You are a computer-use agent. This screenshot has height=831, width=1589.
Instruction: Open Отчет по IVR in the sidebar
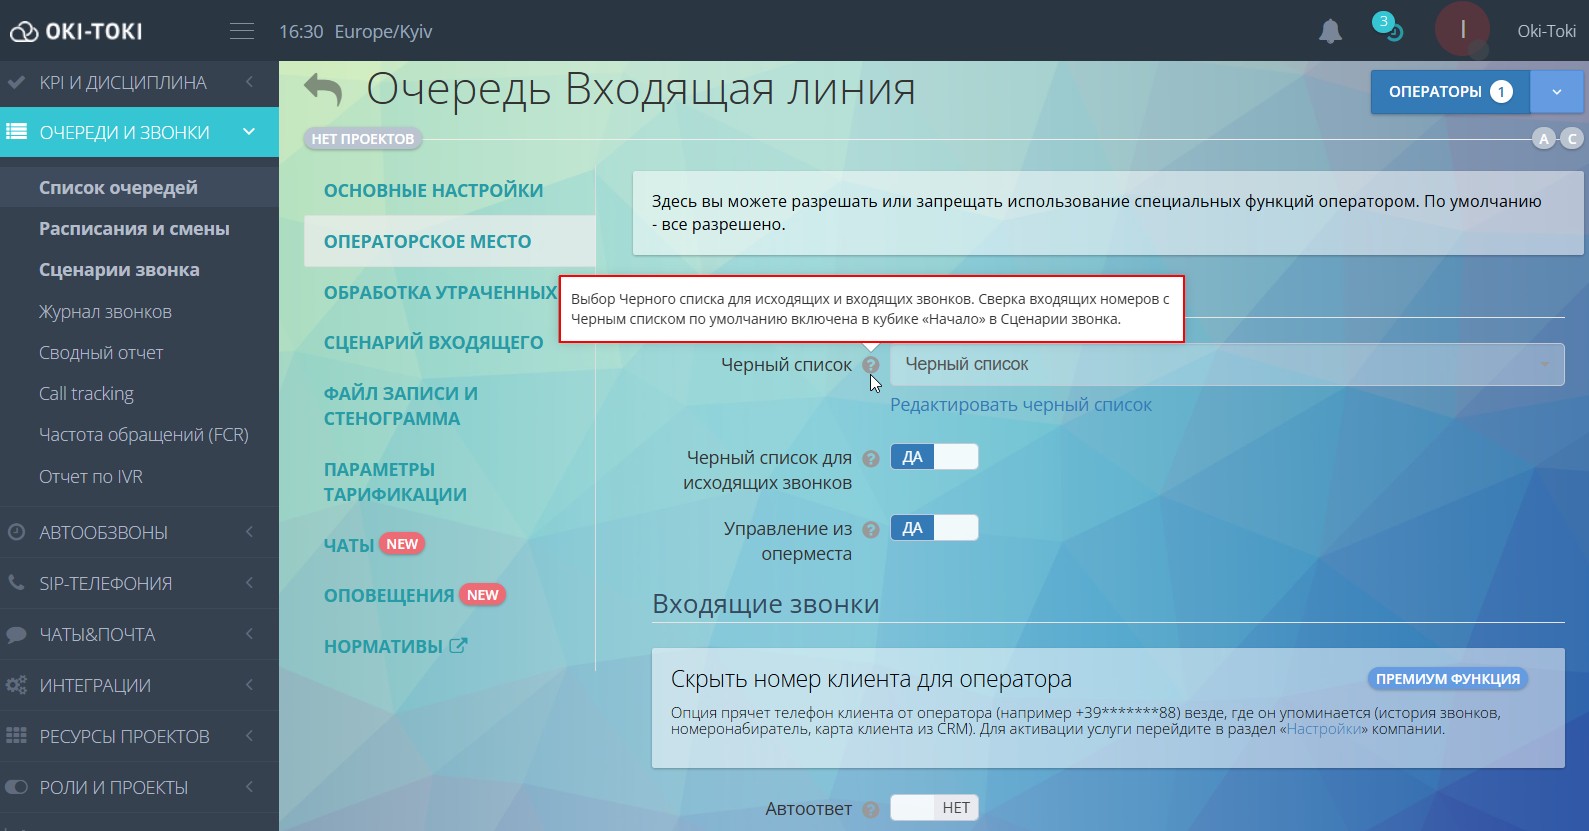(91, 476)
